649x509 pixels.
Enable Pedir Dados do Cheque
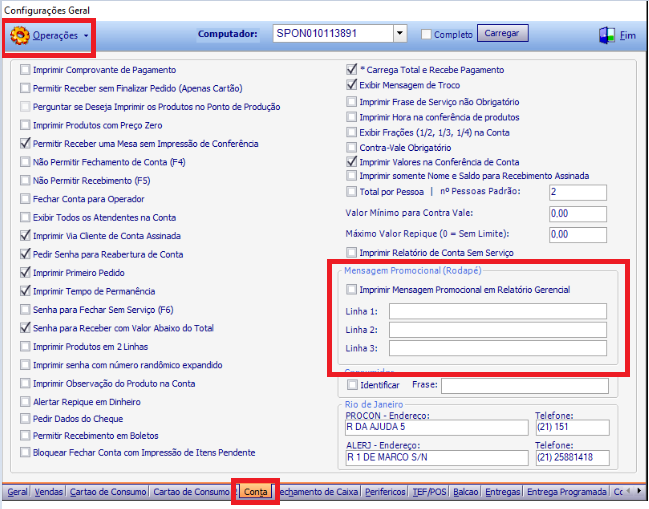[25, 418]
